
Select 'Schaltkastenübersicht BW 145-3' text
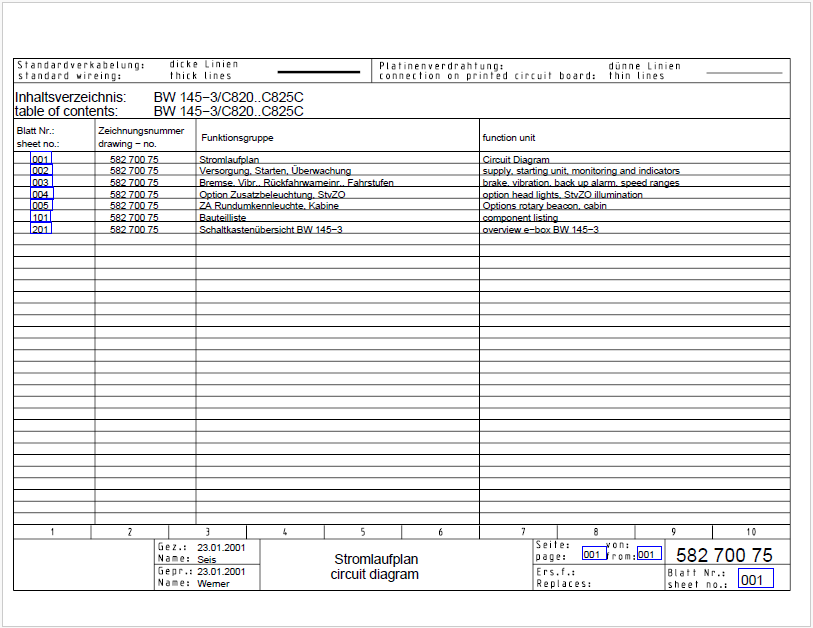271,229
